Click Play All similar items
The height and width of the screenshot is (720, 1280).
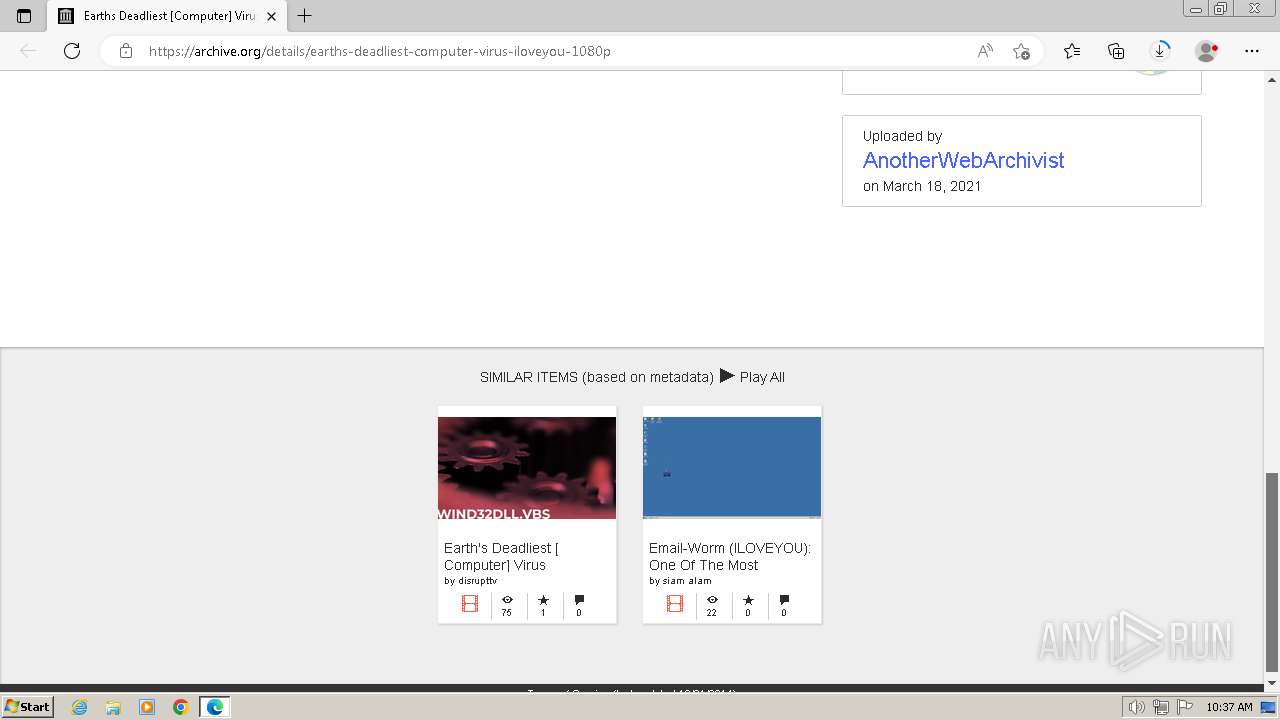pyautogui.click(x=752, y=376)
